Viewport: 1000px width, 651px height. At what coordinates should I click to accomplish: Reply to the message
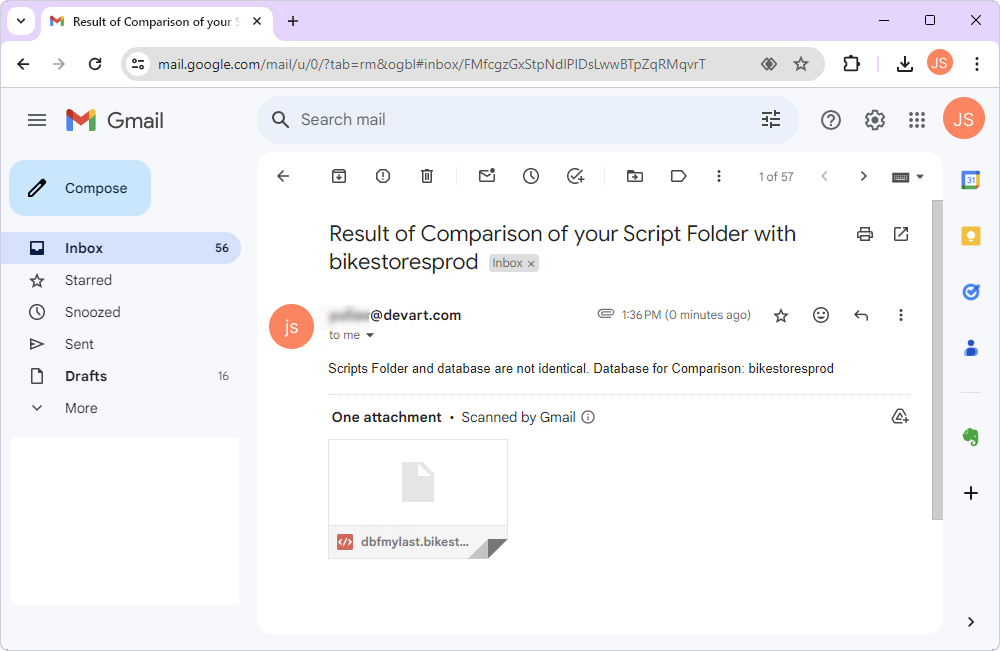[x=861, y=315]
